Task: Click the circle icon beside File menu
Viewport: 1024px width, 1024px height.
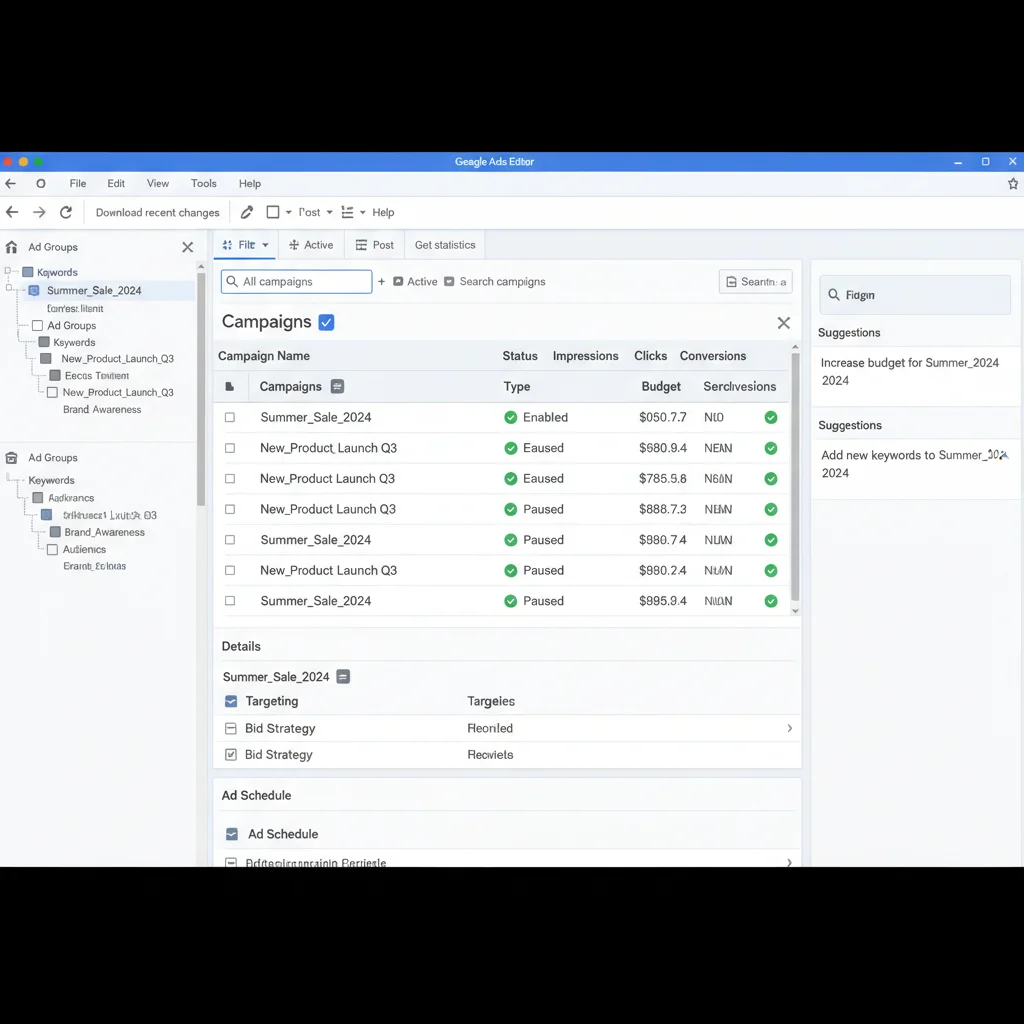Action: 40,184
